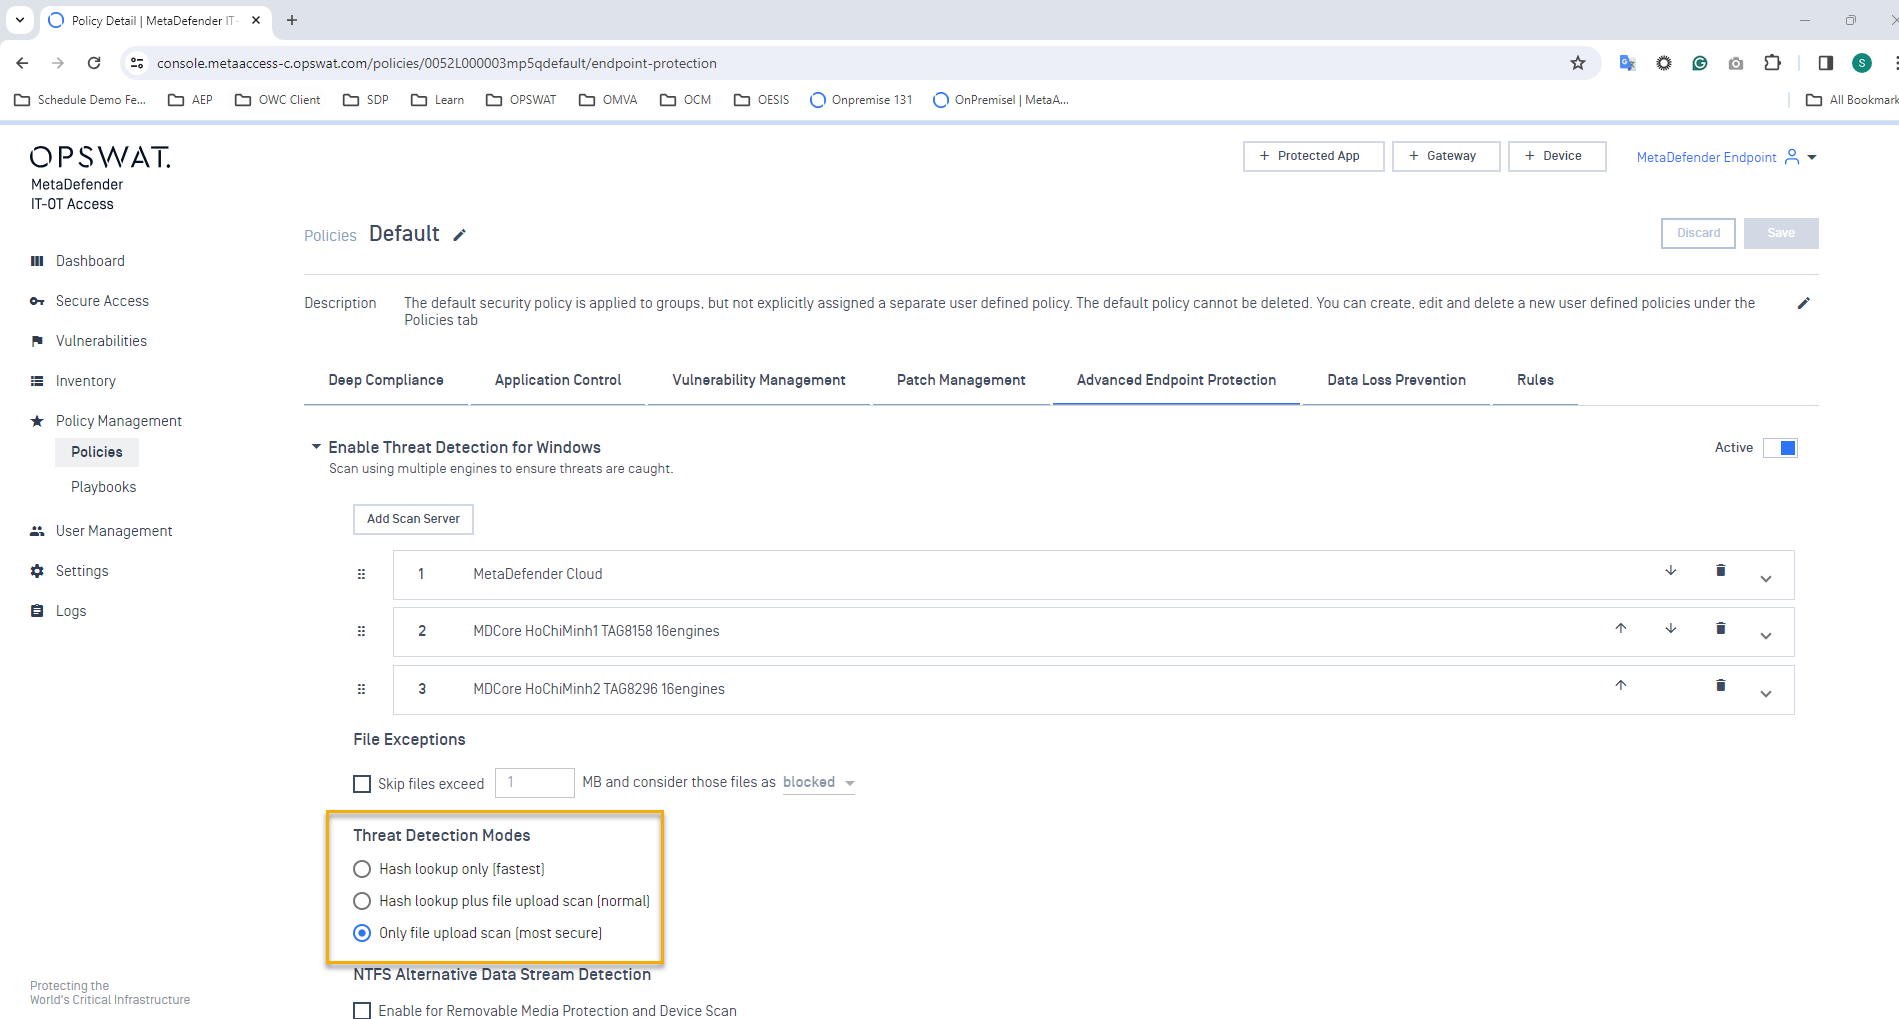The height and width of the screenshot is (1019, 1899).
Task: Grab drag handle of MDCore HoChiMinh2 row
Action: (362, 689)
